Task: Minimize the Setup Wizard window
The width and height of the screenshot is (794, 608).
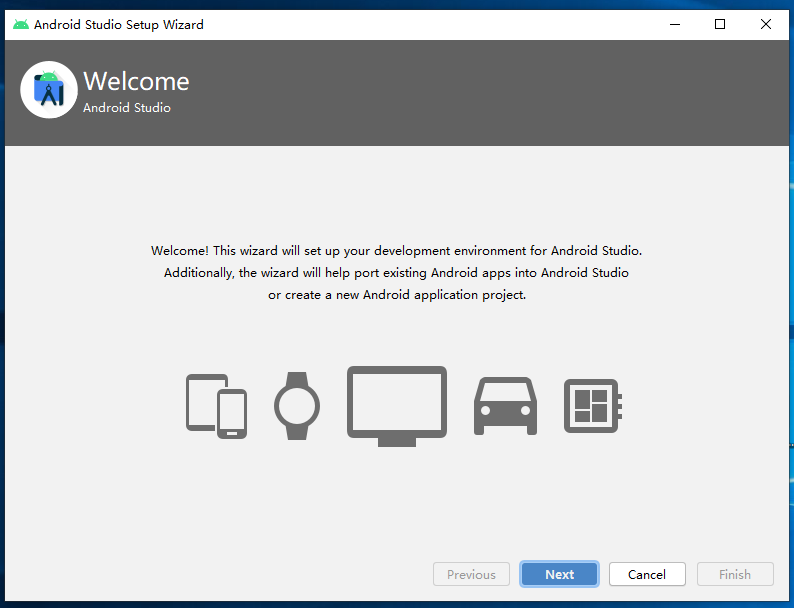Action: [x=674, y=24]
